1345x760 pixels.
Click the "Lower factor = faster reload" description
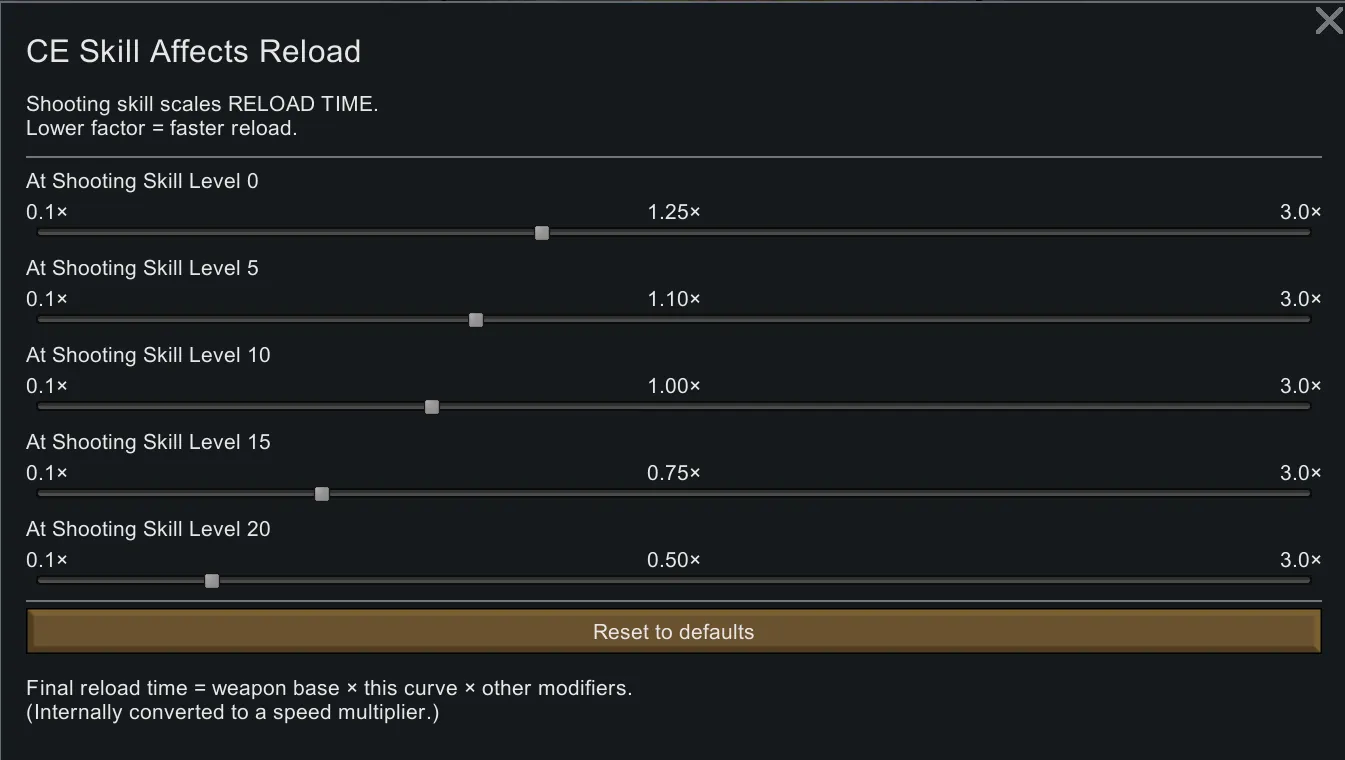(162, 128)
